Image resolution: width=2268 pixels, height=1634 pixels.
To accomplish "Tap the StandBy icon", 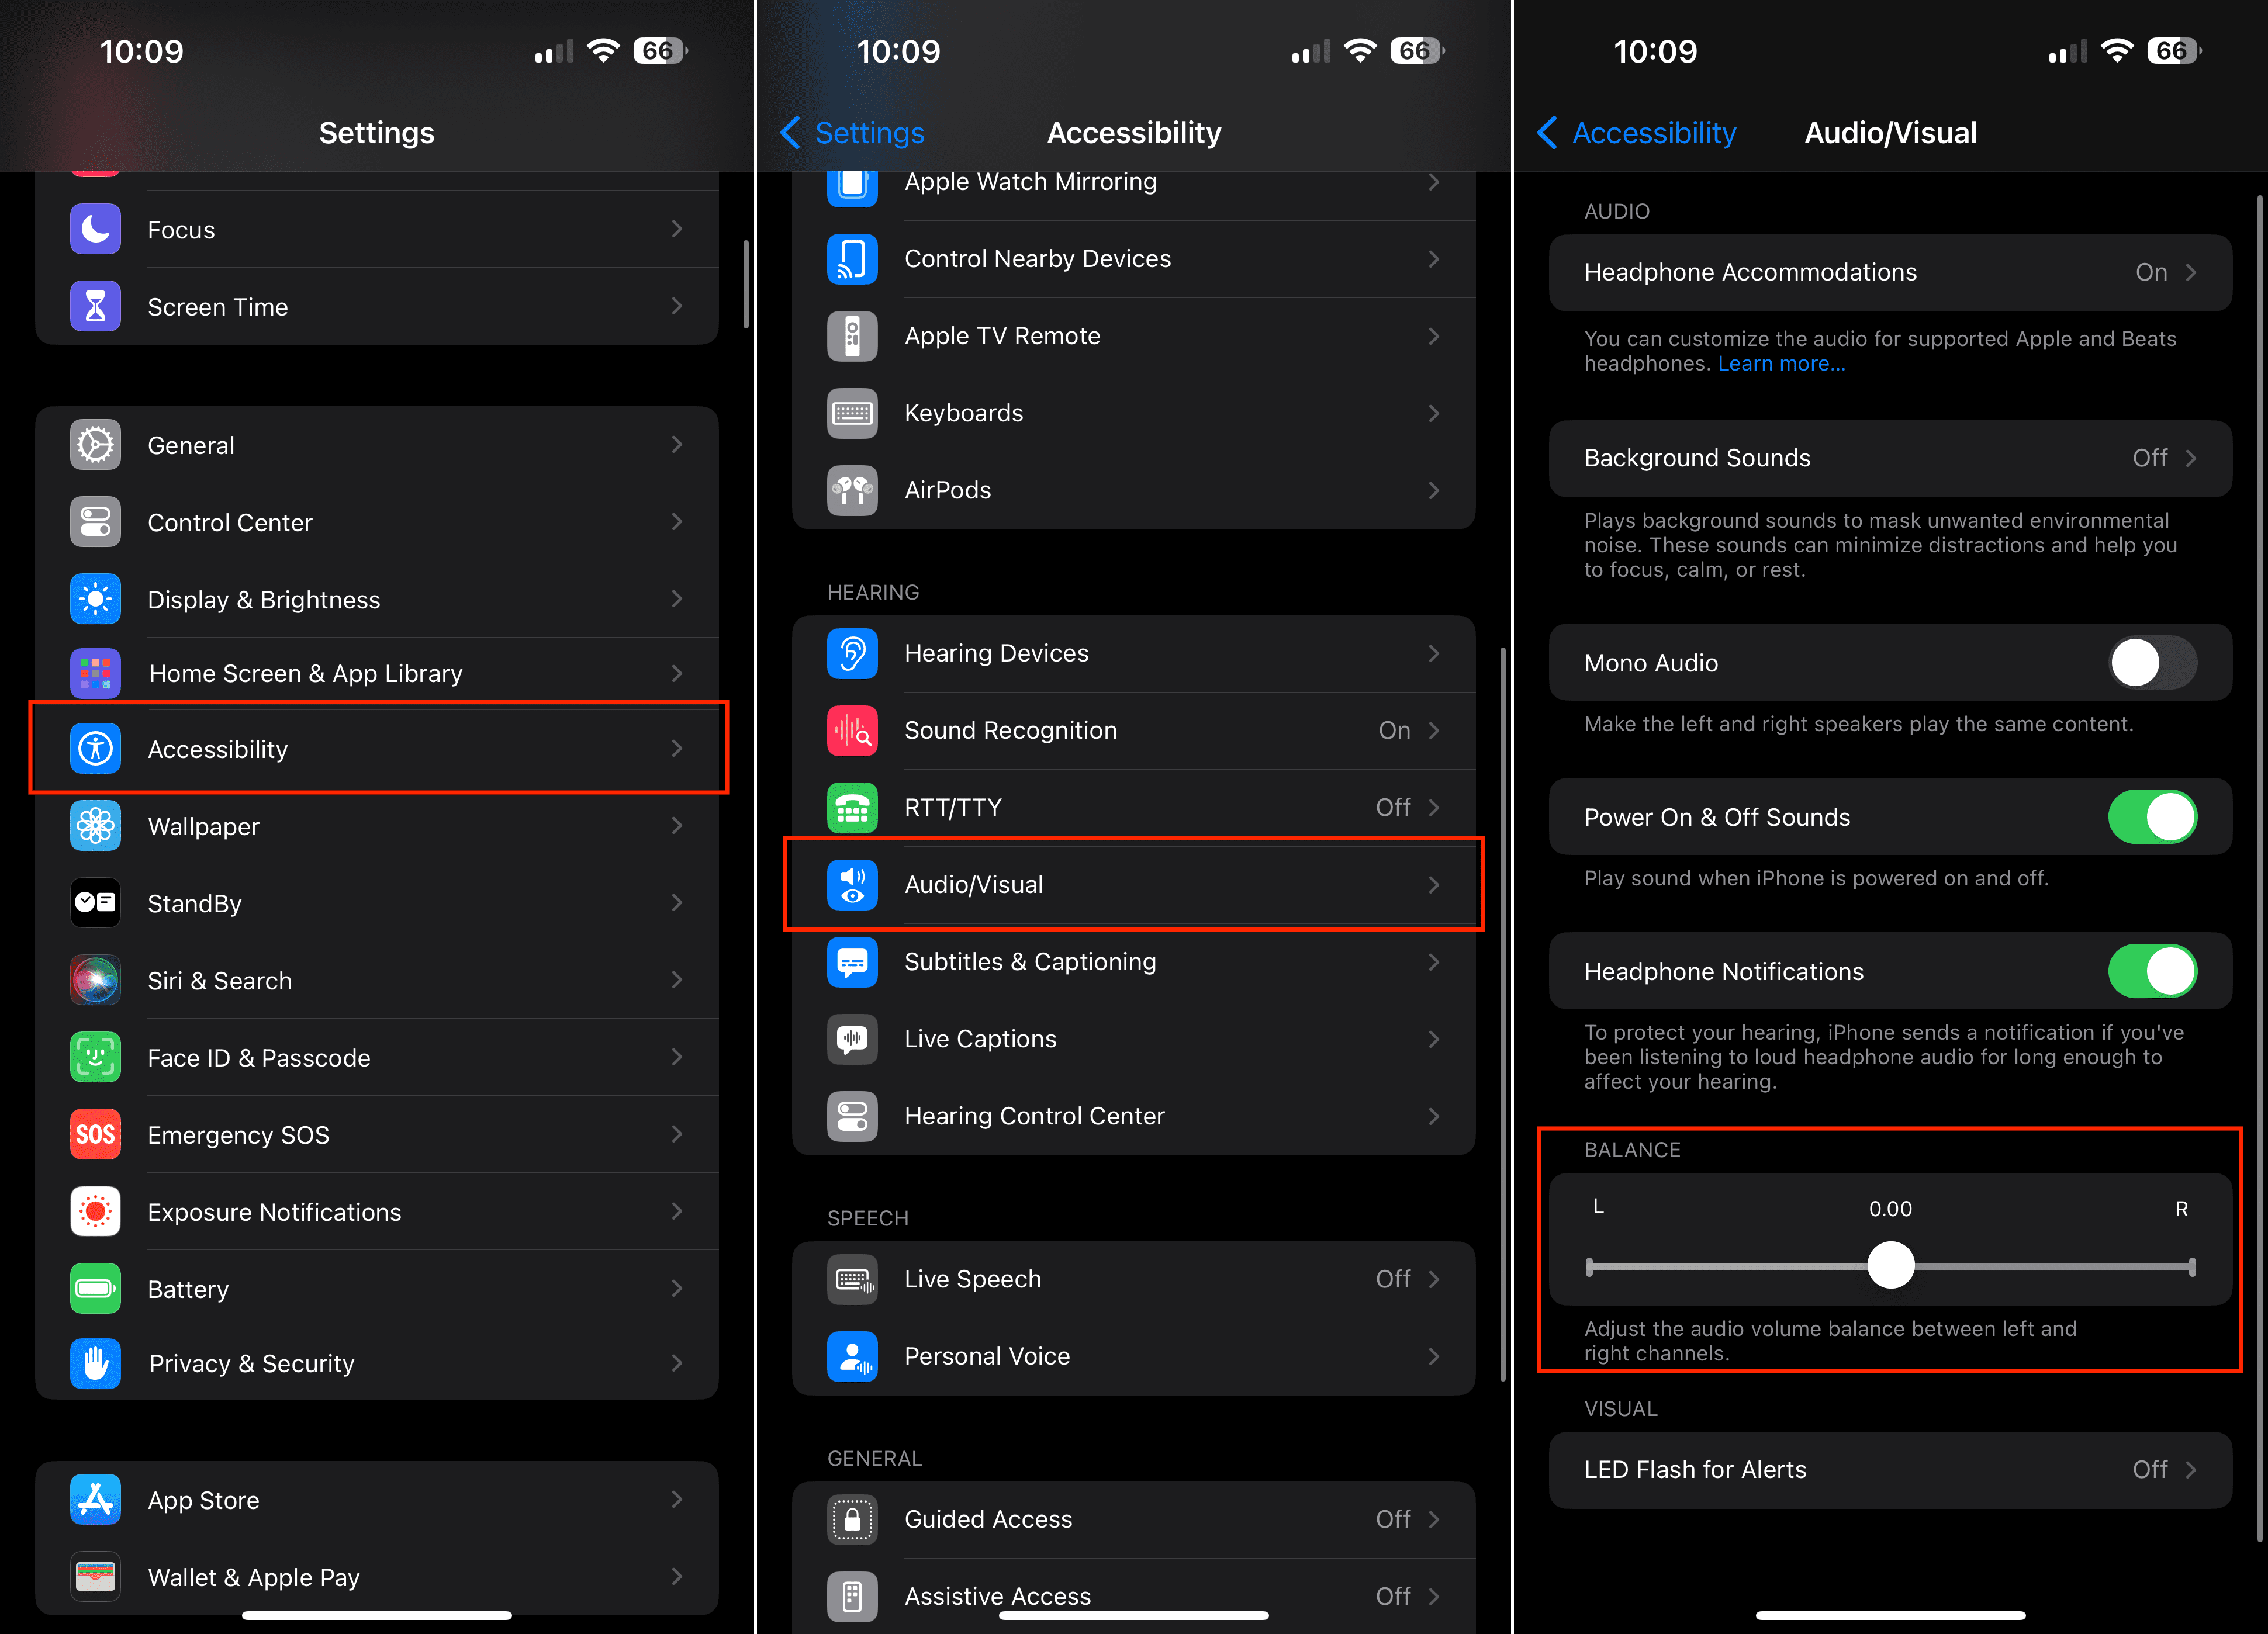I will (95, 903).
